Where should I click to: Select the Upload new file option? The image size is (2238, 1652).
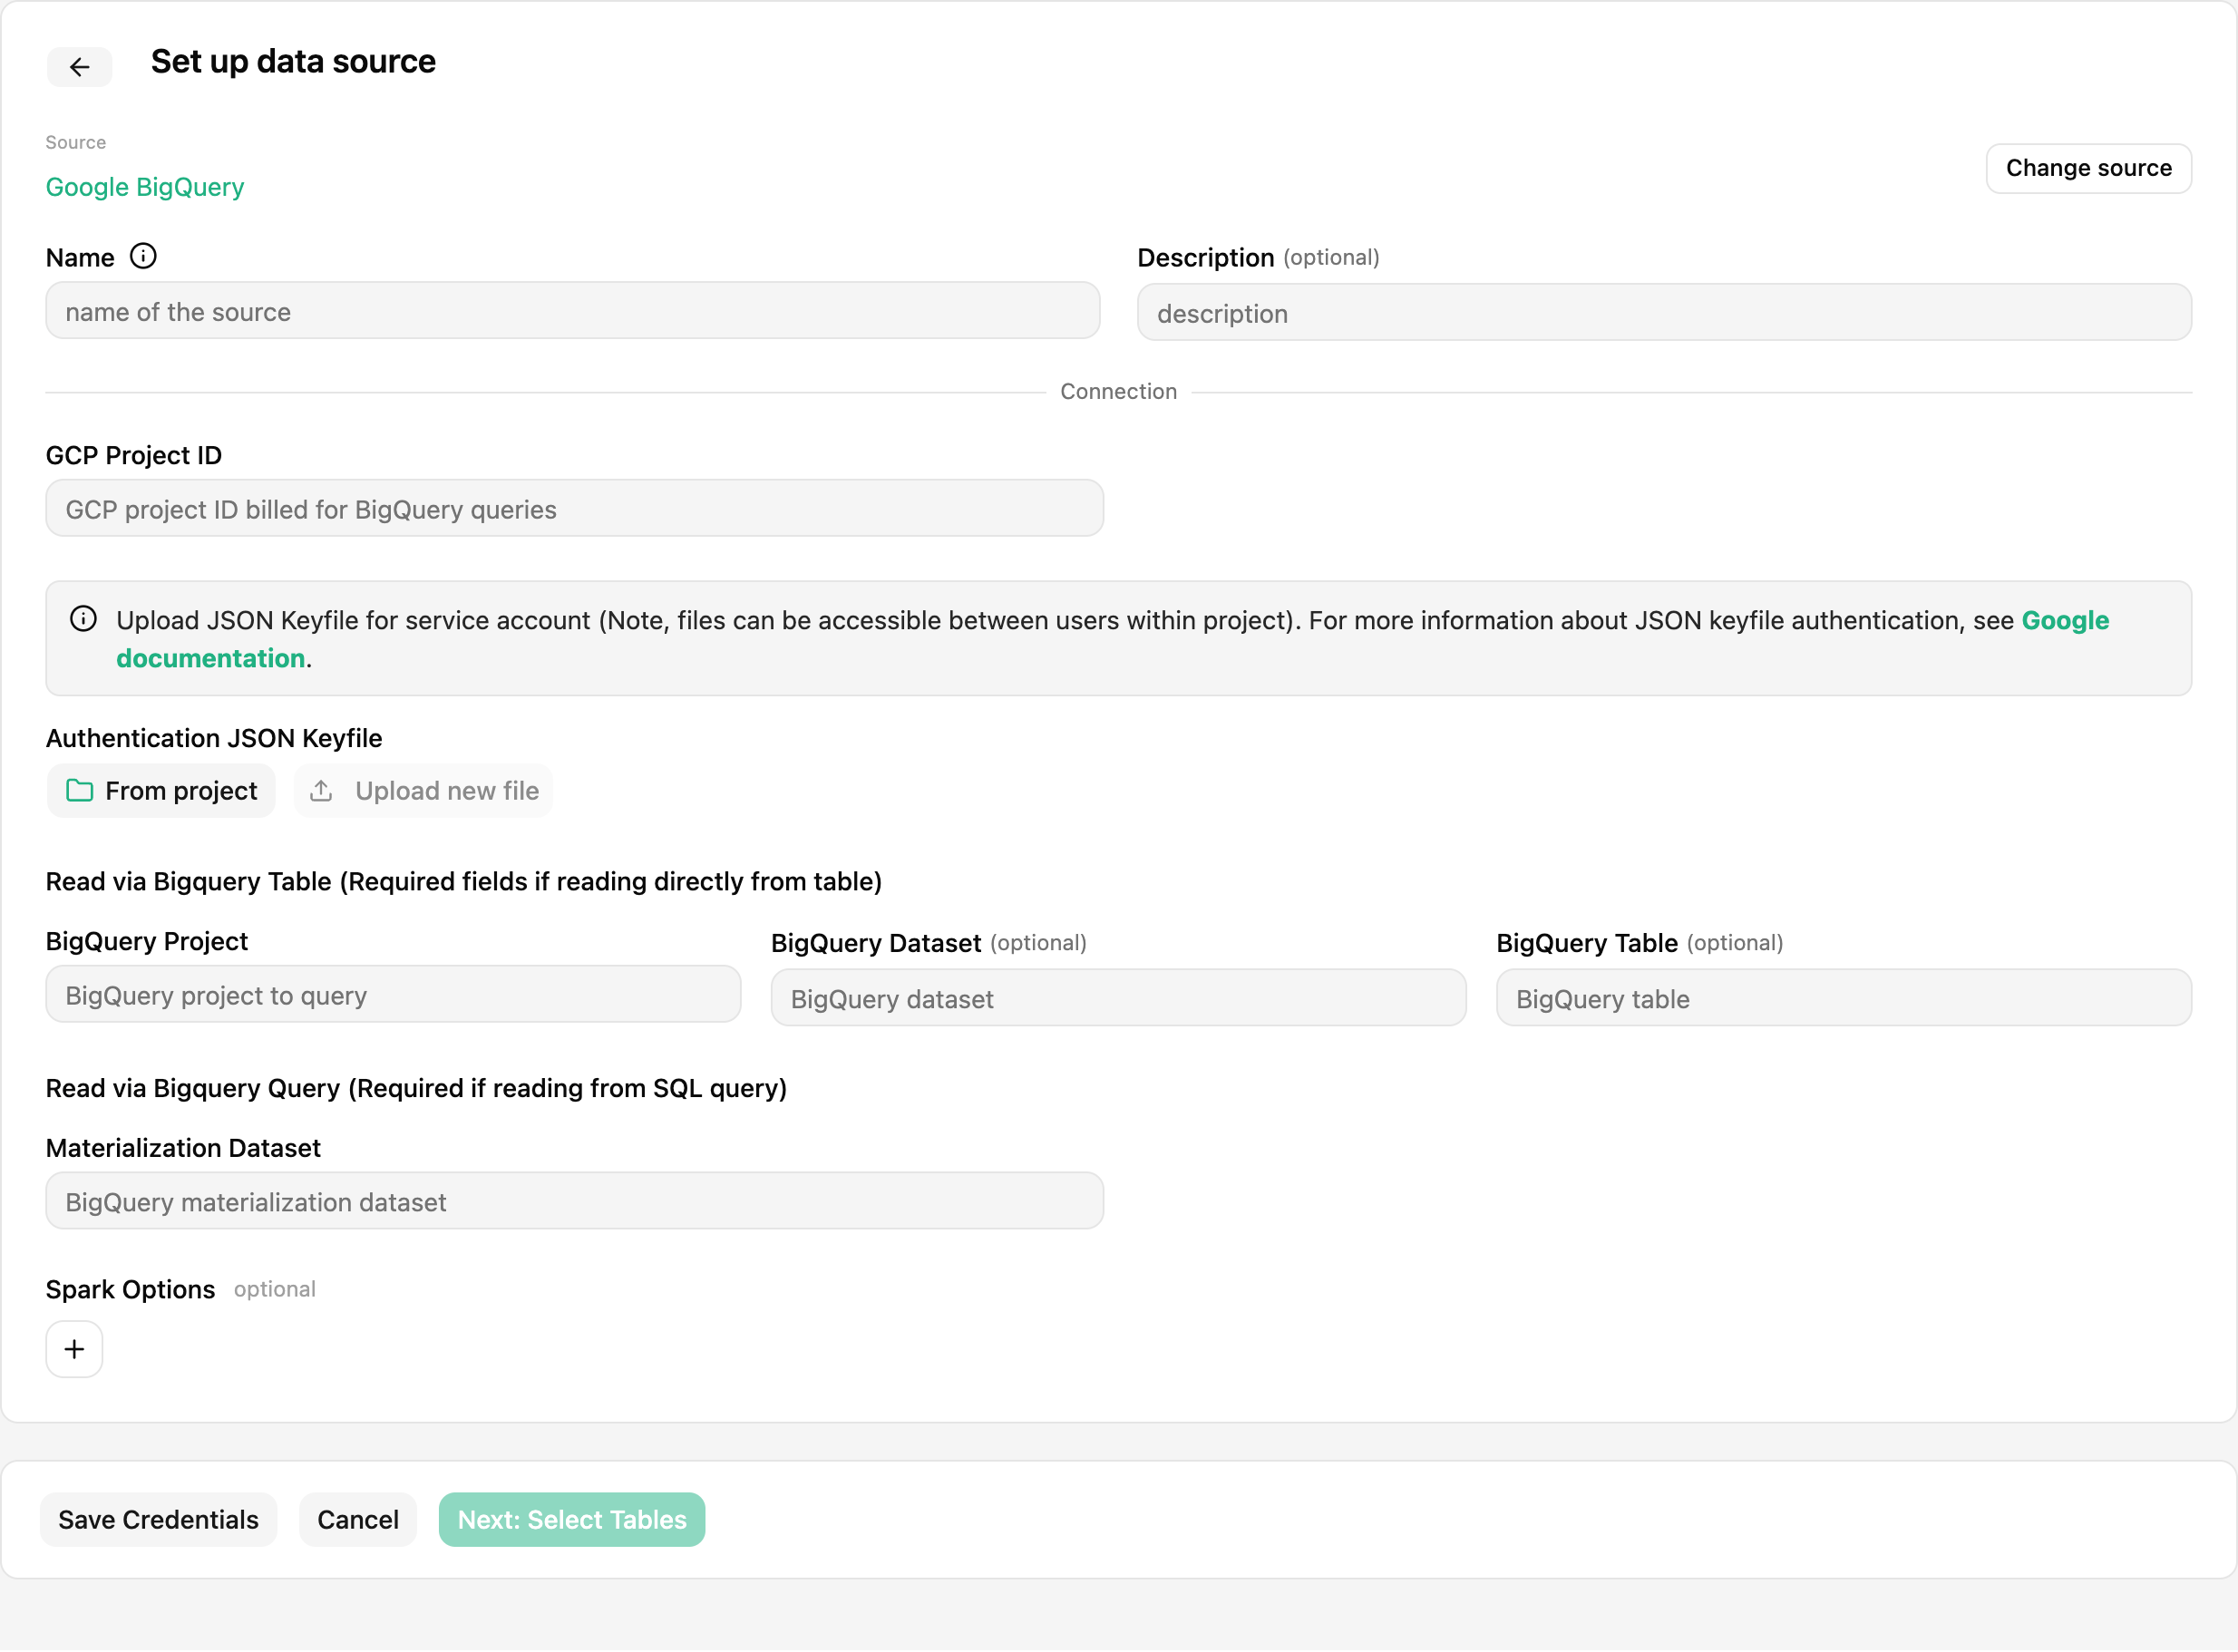point(423,791)
